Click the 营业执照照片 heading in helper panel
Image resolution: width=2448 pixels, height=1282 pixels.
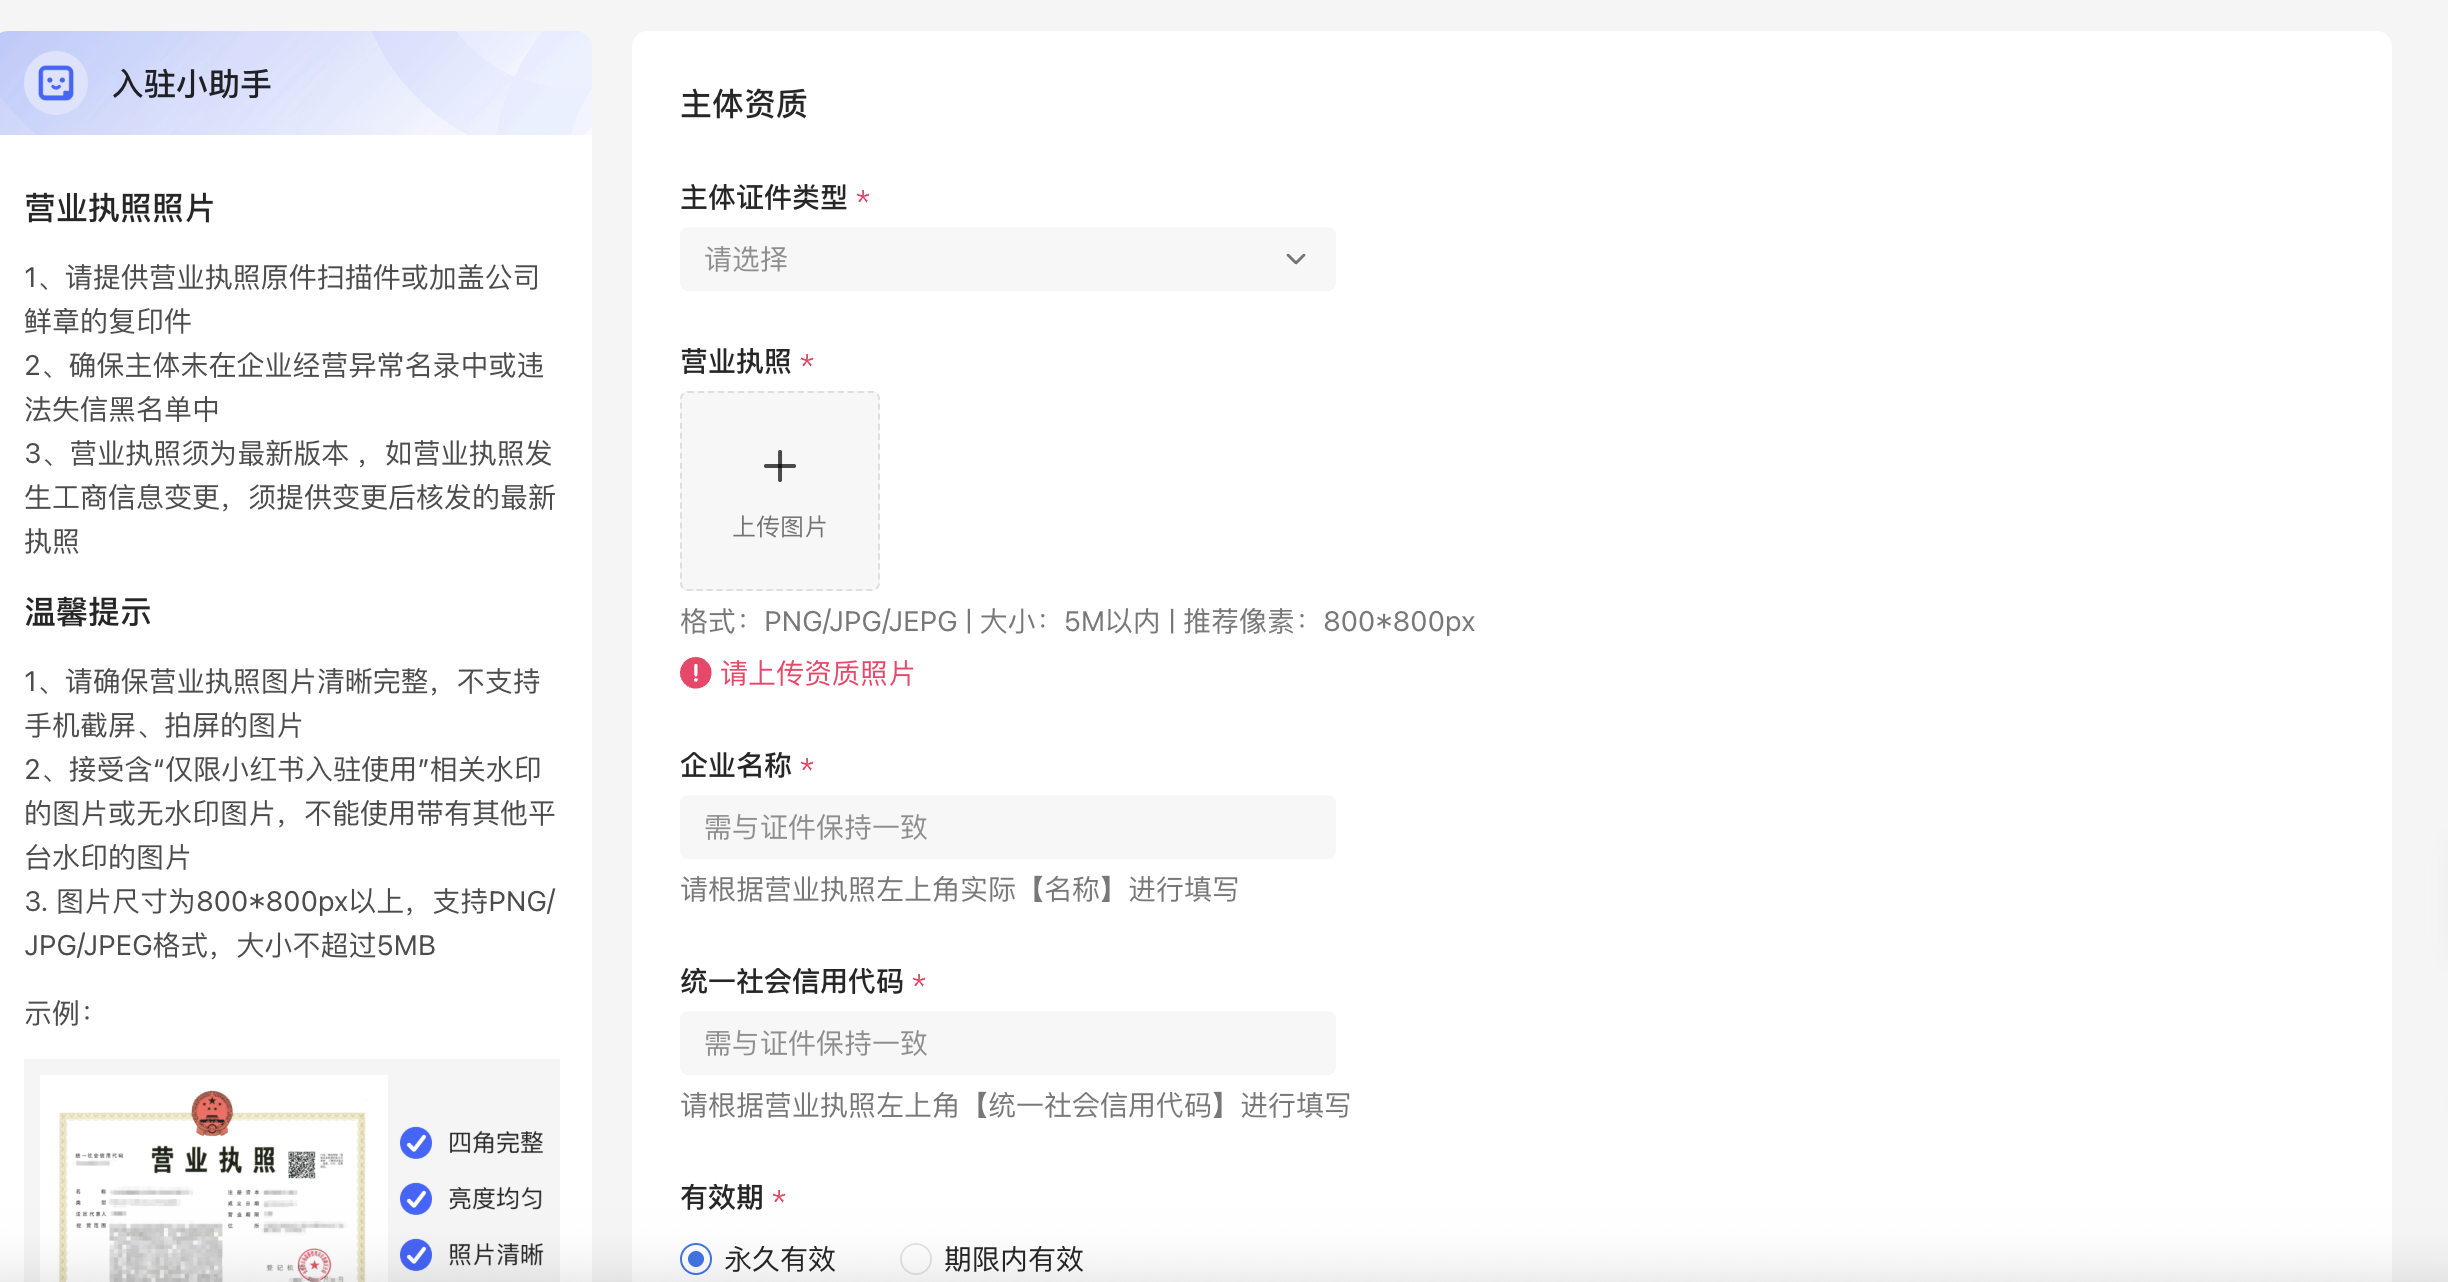pyautogui.click(x=119, y=208)
